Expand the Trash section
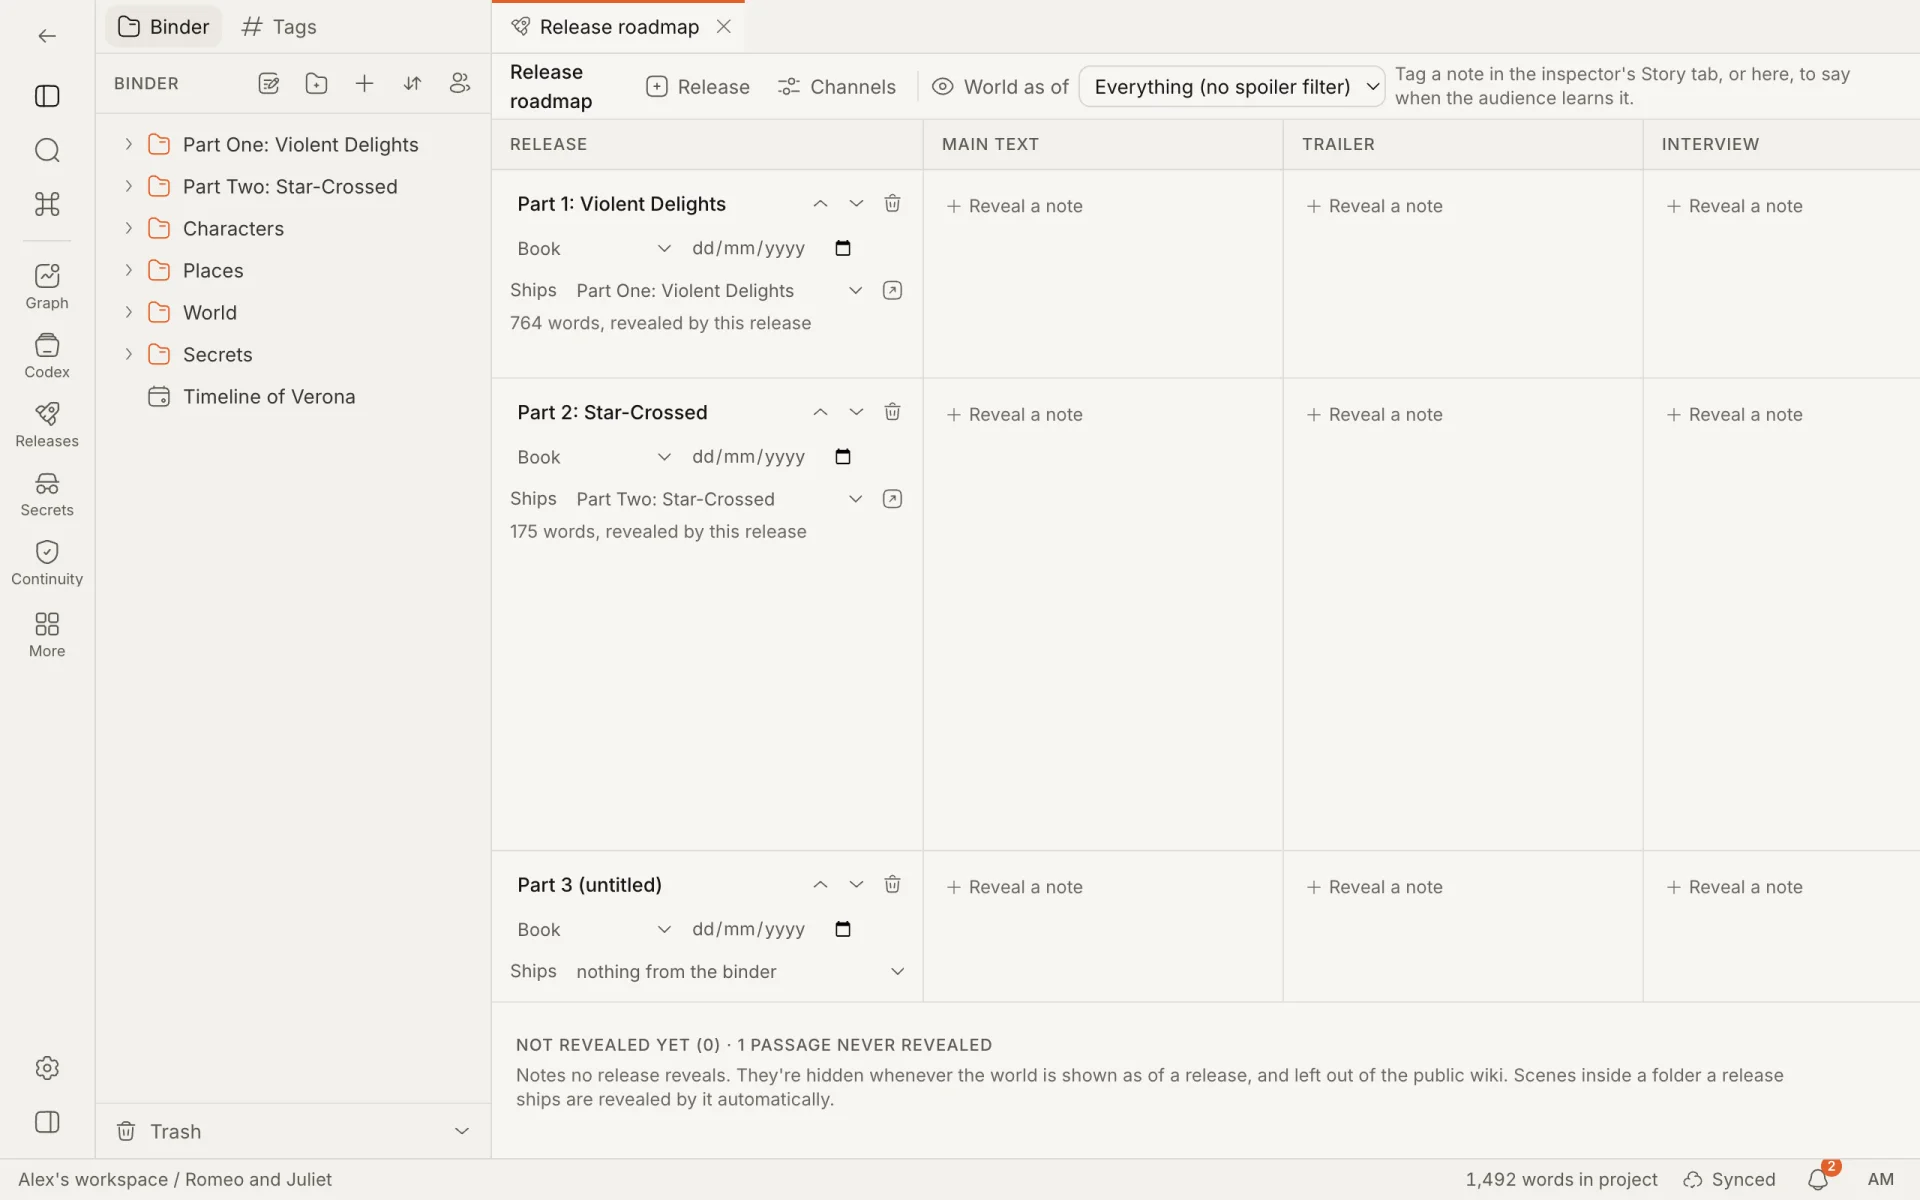The image size is (1920, 1200). point(461,1131)
